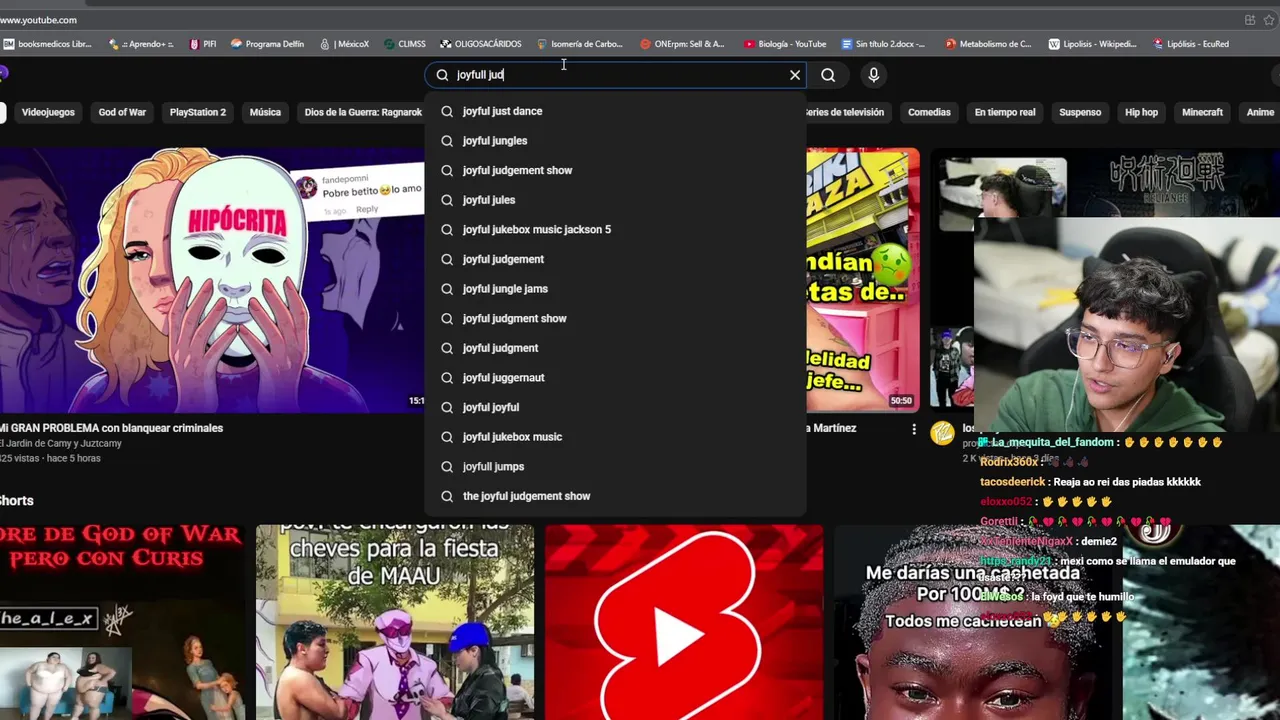Filter by Hip hop chip
1280x720 pixels.
point(1141,112)
